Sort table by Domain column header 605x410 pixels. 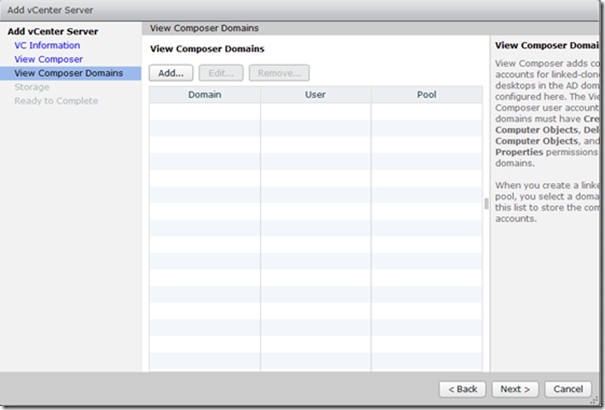click(205, 94)
